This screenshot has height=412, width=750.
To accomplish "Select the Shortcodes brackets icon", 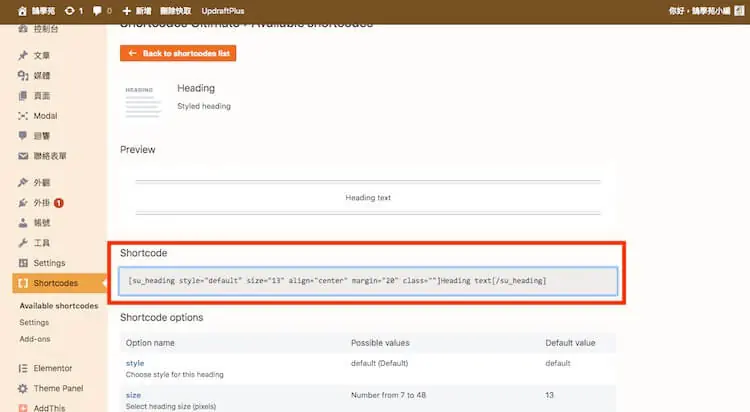I will [22, 283].
